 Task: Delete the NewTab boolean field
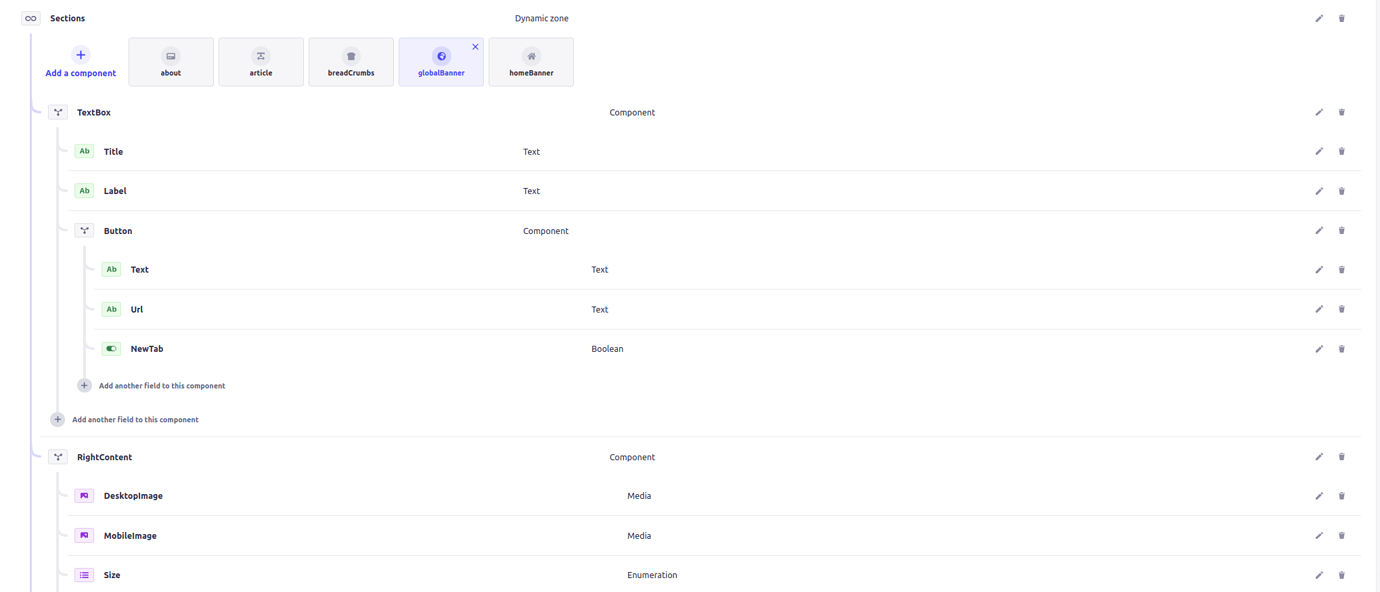click(x=1341, y=348)
